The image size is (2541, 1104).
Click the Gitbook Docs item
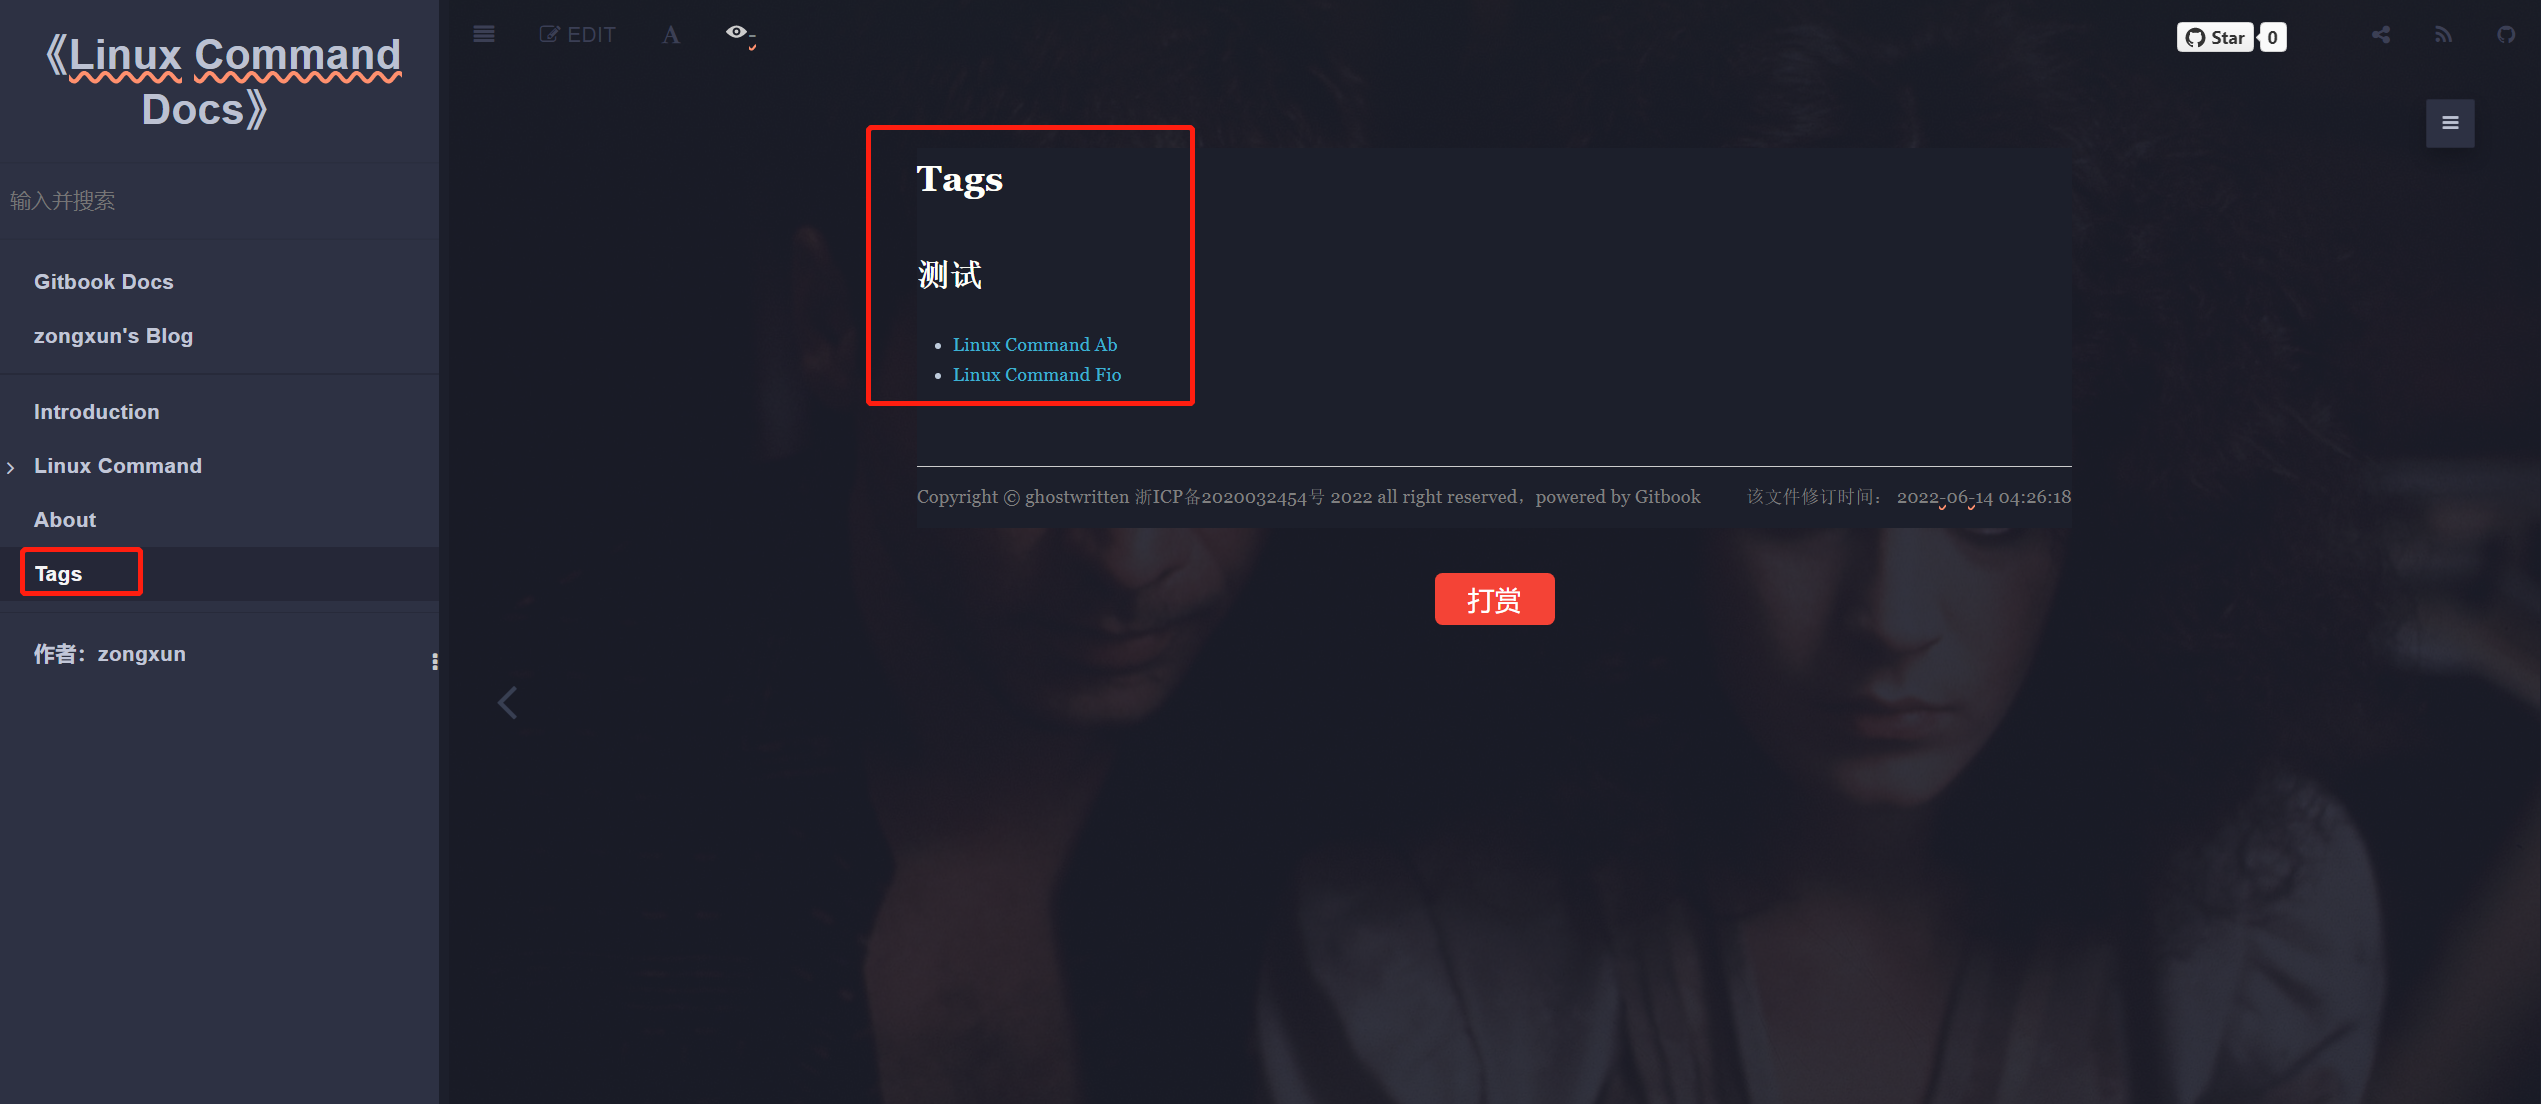pyautogui.click(x=104, y=280)
